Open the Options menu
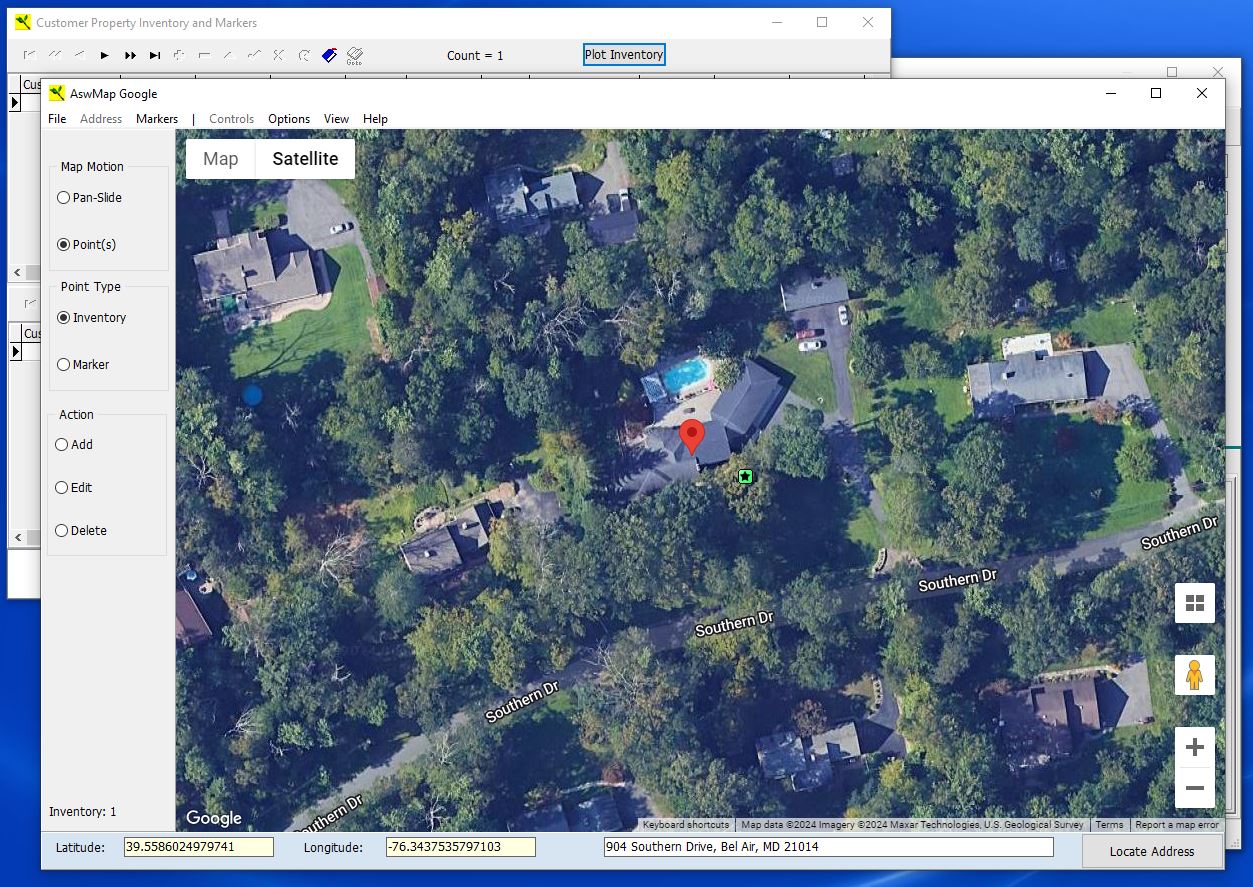1253x887 pixels. click(289, 119)
